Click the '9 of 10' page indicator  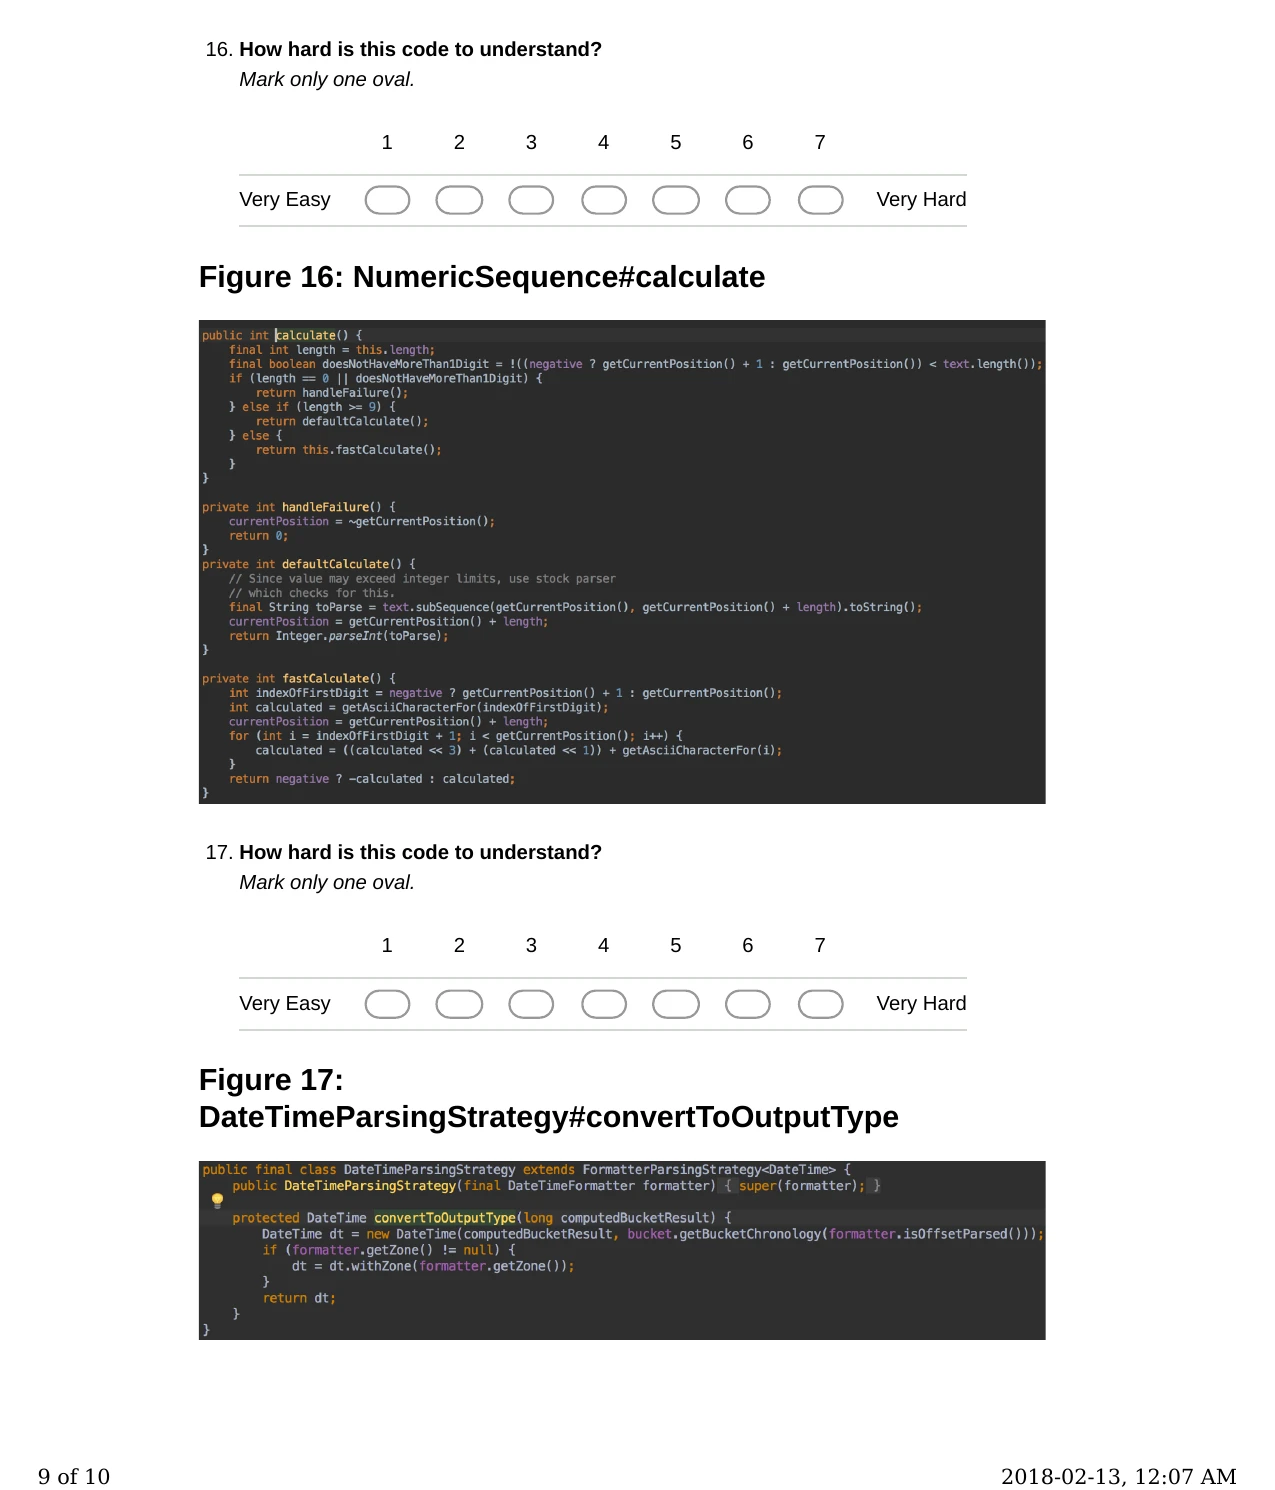pyautogui.click(x=74, y=1476)
